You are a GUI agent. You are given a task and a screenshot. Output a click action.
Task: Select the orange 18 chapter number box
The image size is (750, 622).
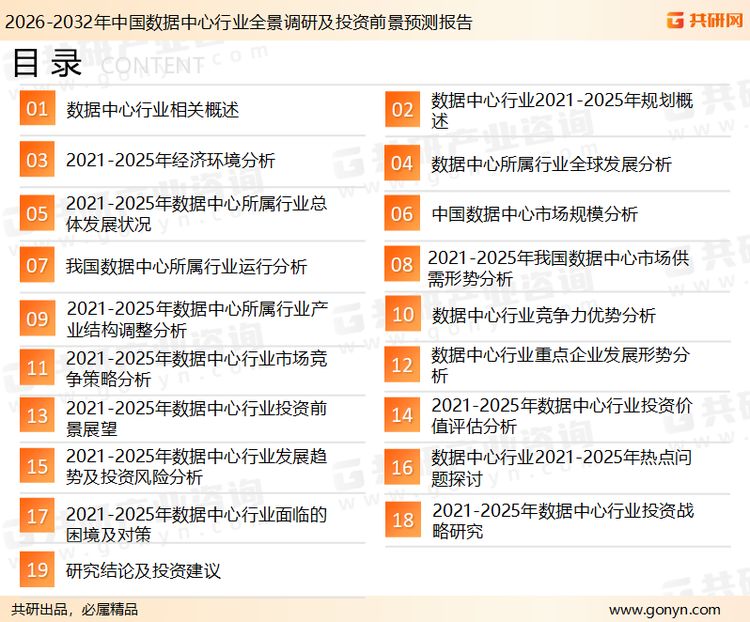[x=403, y=520]
